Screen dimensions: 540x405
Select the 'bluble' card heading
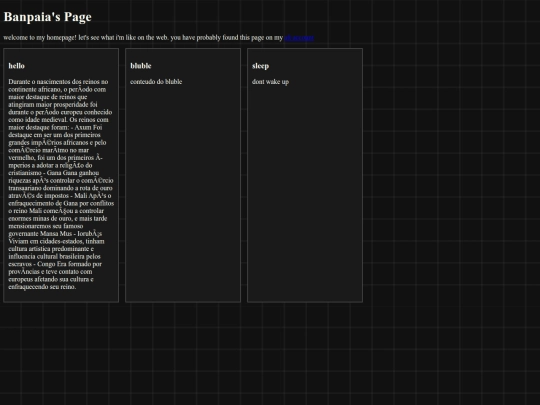141,66
